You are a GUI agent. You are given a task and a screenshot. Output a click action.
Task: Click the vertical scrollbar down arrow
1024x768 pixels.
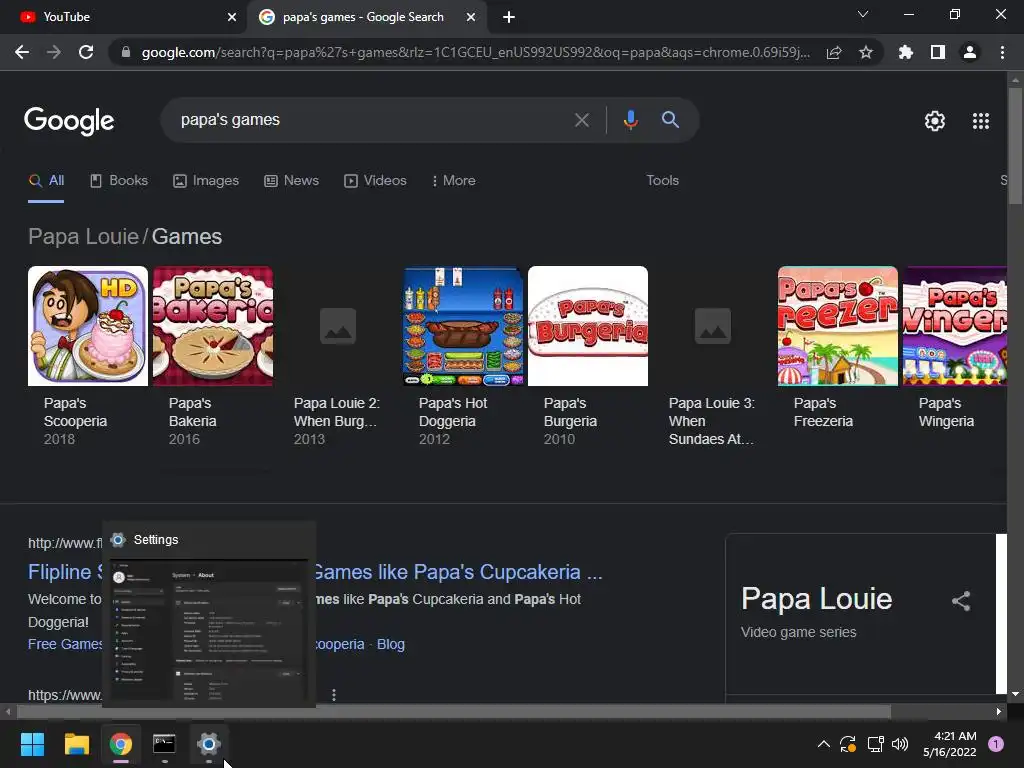(1015, 694)
